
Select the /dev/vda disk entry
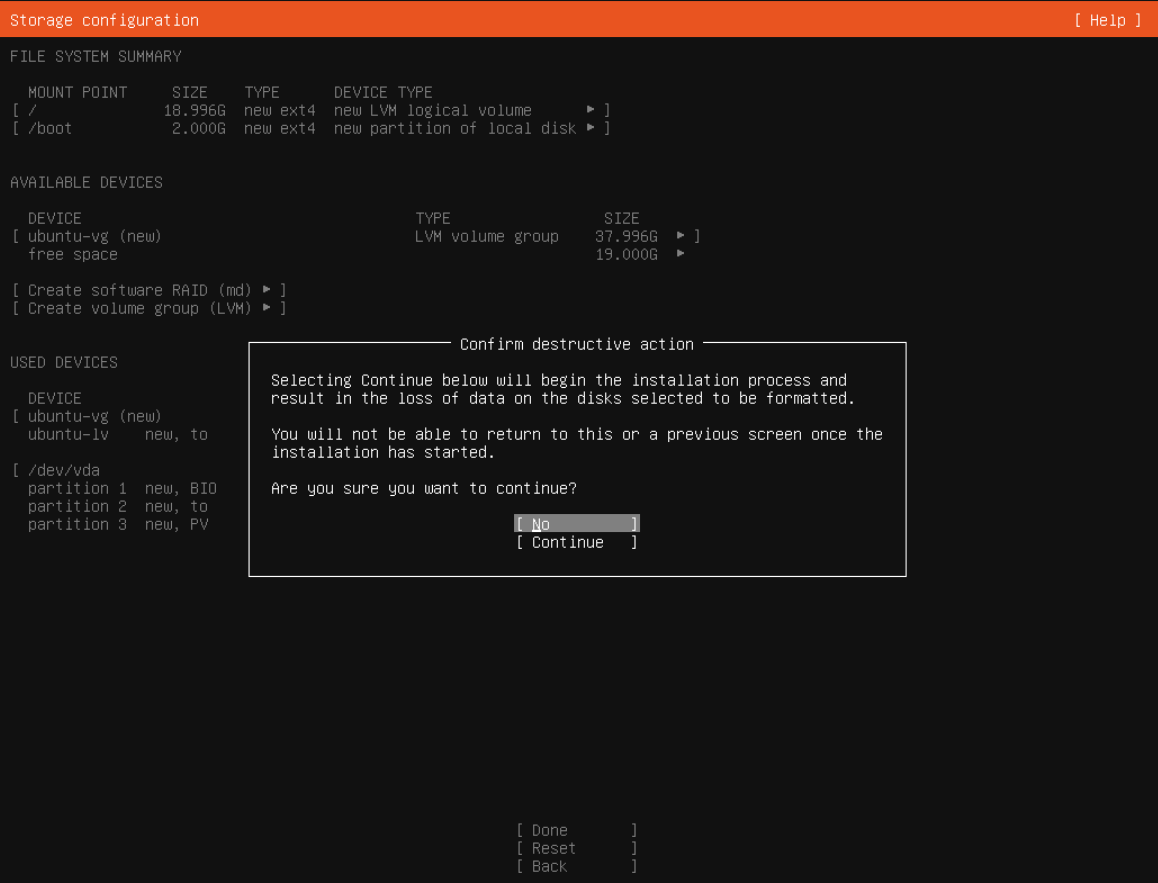[64, 470]
